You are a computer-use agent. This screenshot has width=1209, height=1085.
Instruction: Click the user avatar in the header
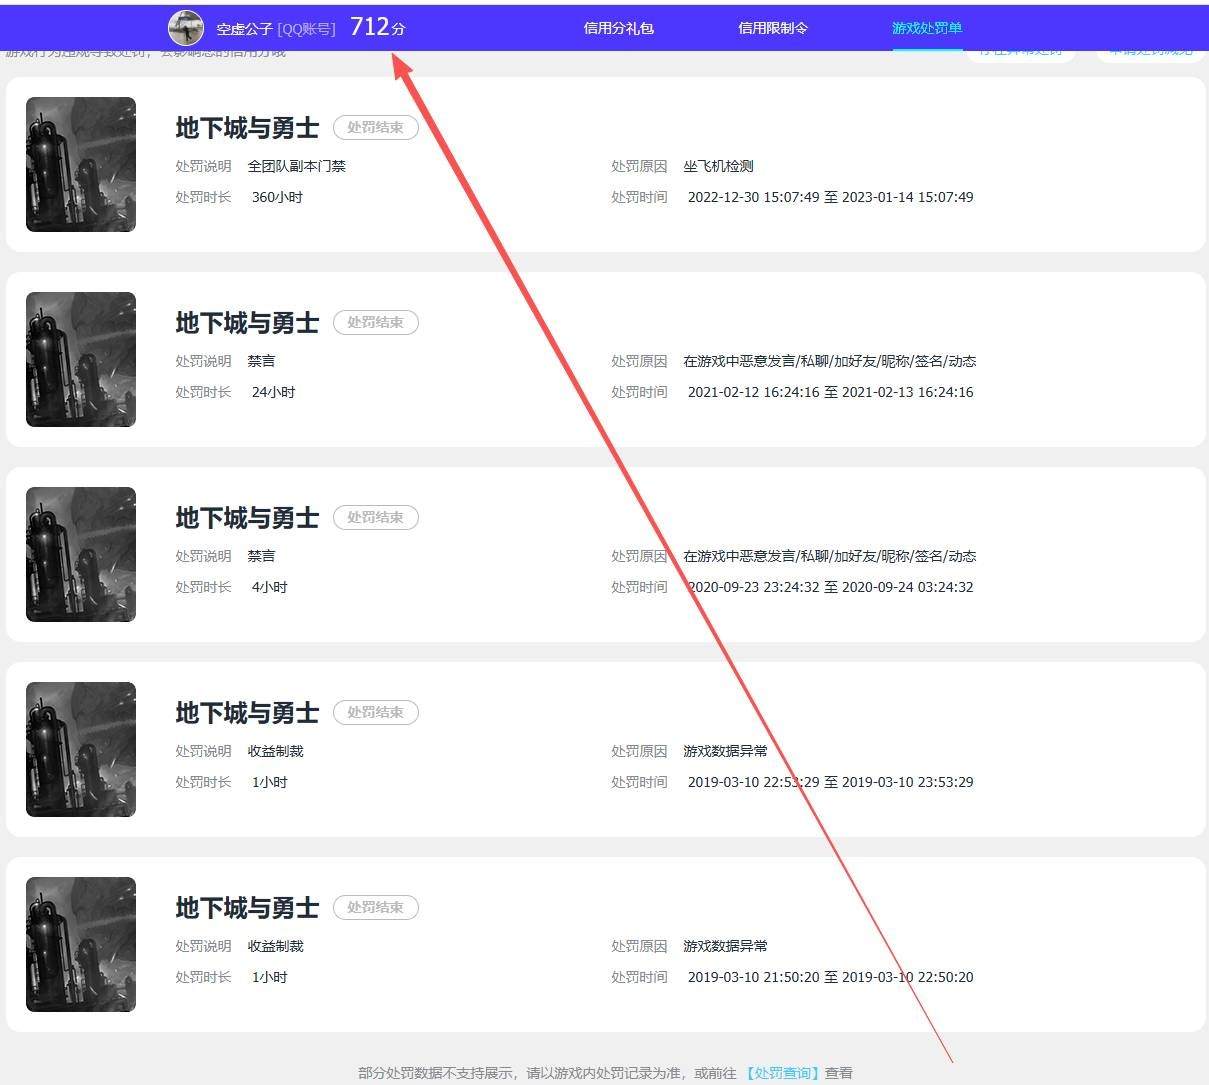point(186,28)
